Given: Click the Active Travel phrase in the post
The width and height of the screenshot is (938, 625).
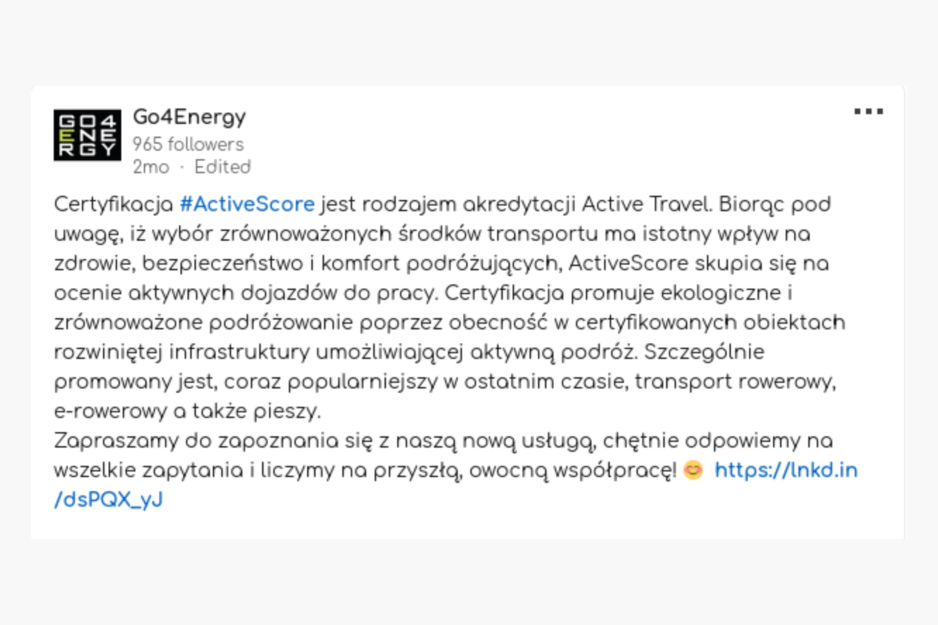Looking at the screenshot, I should 645,205.
